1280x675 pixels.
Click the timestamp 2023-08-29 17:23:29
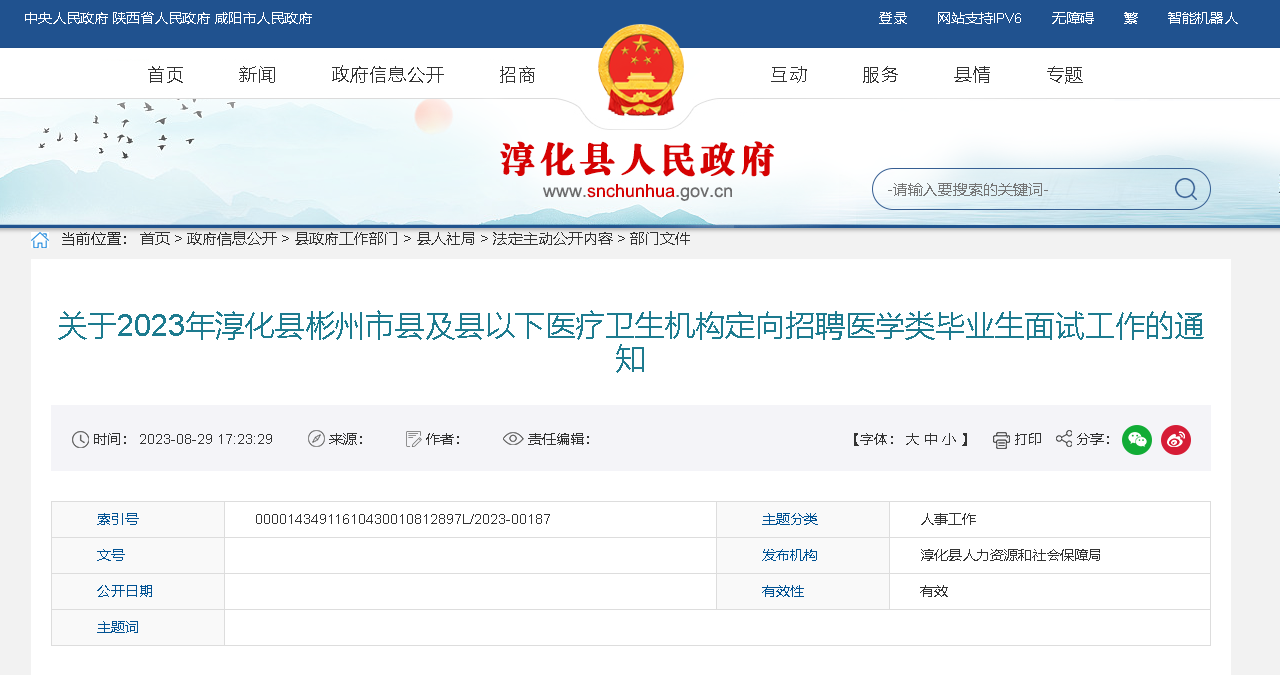click(206, 439)
